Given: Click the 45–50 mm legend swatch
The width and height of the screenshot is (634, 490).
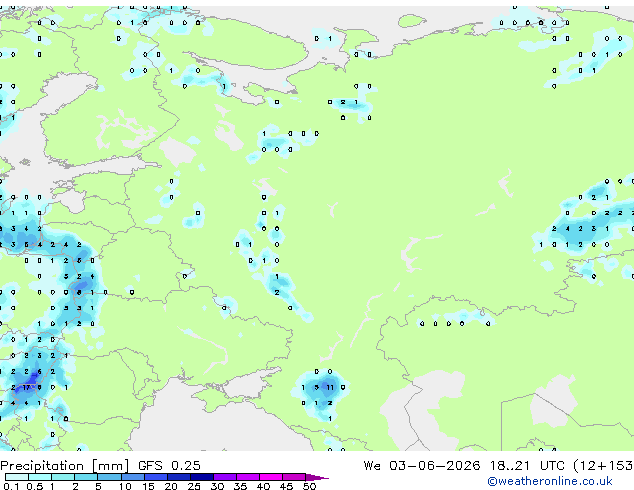Looking at the screenshot, I should click(294, 477).
